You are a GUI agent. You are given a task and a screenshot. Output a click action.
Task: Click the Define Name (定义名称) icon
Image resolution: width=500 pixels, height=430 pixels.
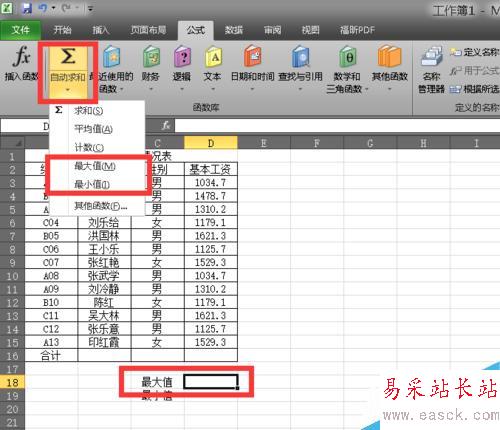pyautogui.click(x=455, y=52)
